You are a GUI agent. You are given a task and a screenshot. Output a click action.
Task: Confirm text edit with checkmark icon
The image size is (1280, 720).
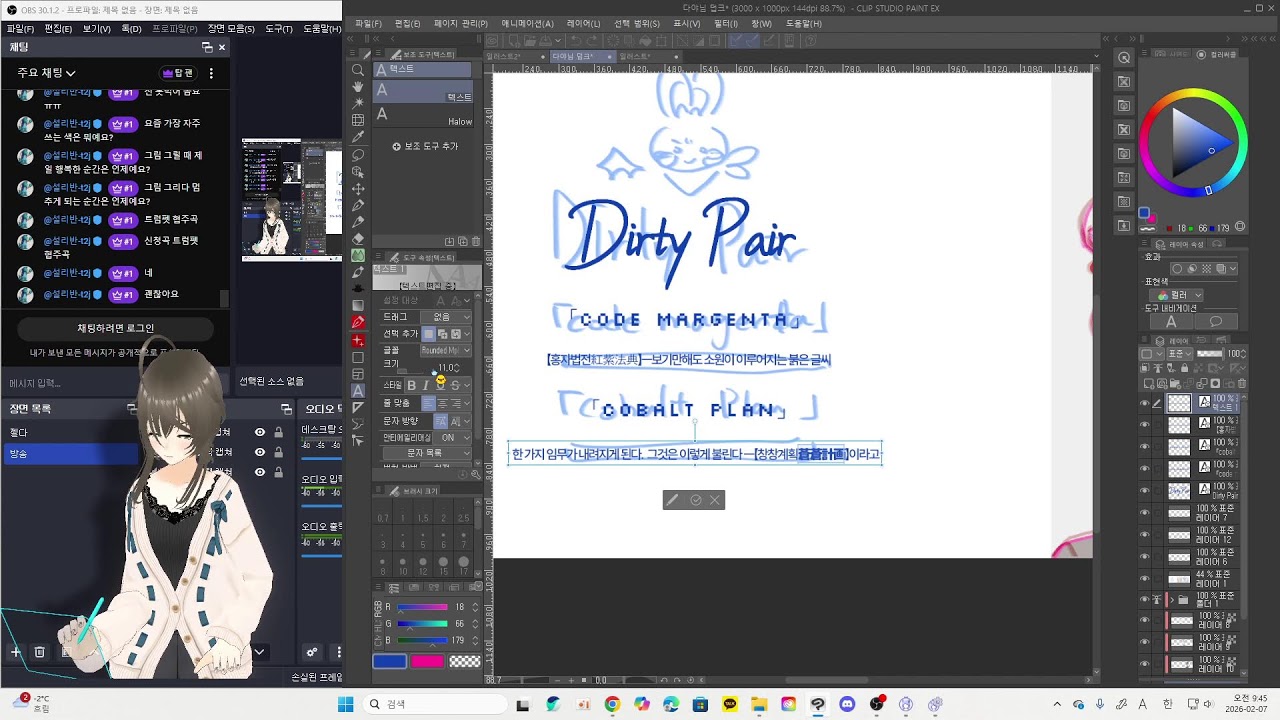click(695, 500)
